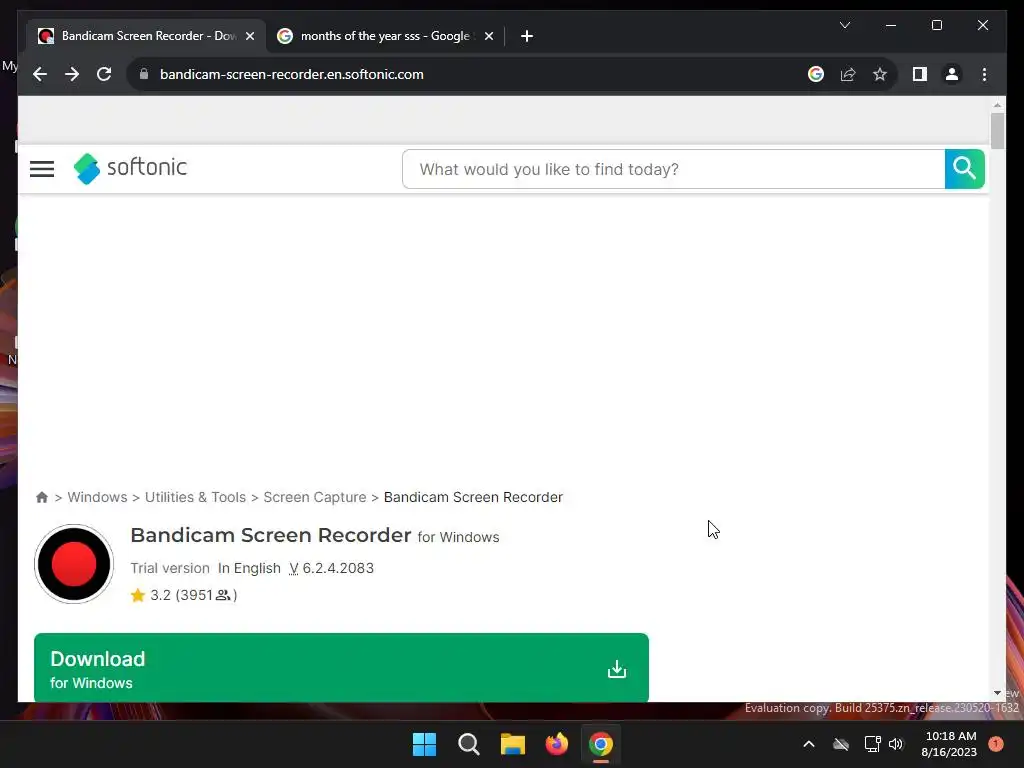The height and width of the screenshot is (768, 1024).
Task: Open the Screen Capture breadcrumb
Action: point(315,497)
